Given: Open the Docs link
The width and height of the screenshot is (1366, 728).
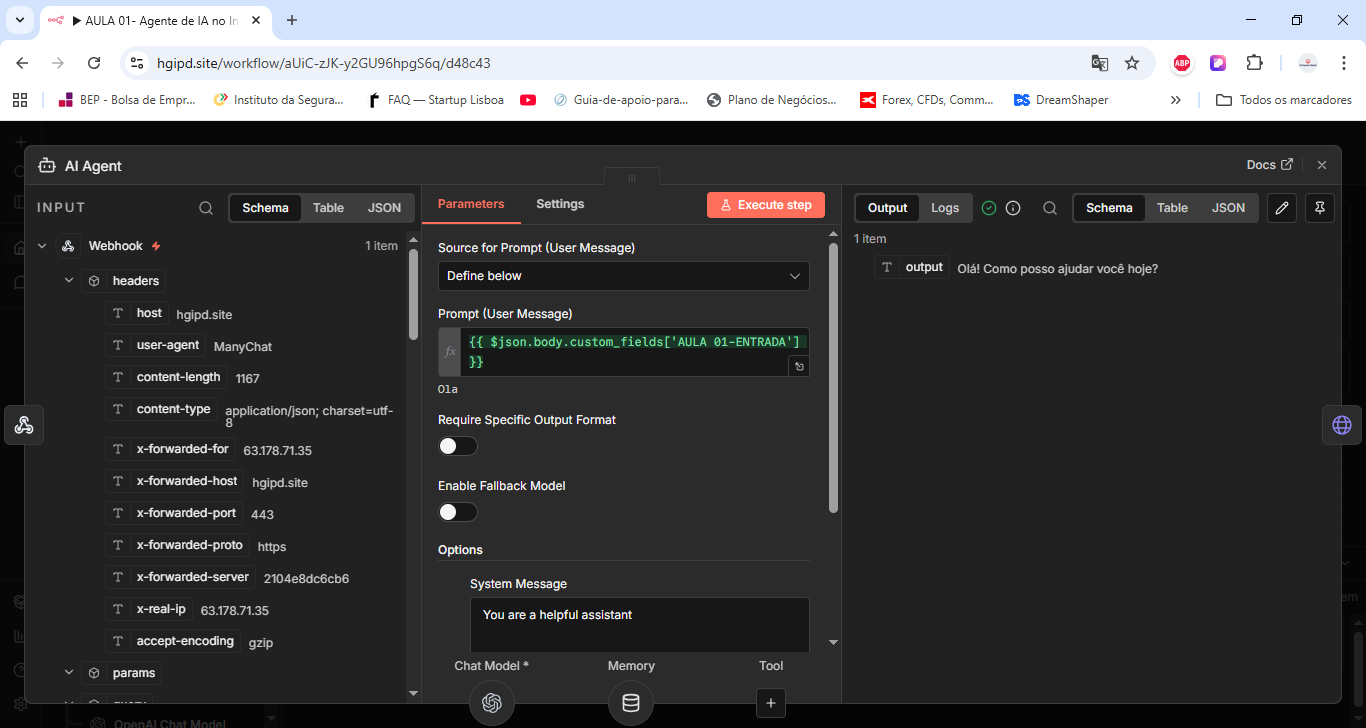Looking at the screenshot, I should (1269, 165).
